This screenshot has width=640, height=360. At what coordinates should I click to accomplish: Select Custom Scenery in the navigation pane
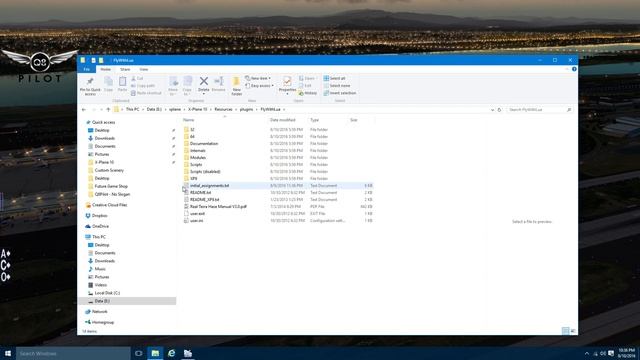(109, 170)
